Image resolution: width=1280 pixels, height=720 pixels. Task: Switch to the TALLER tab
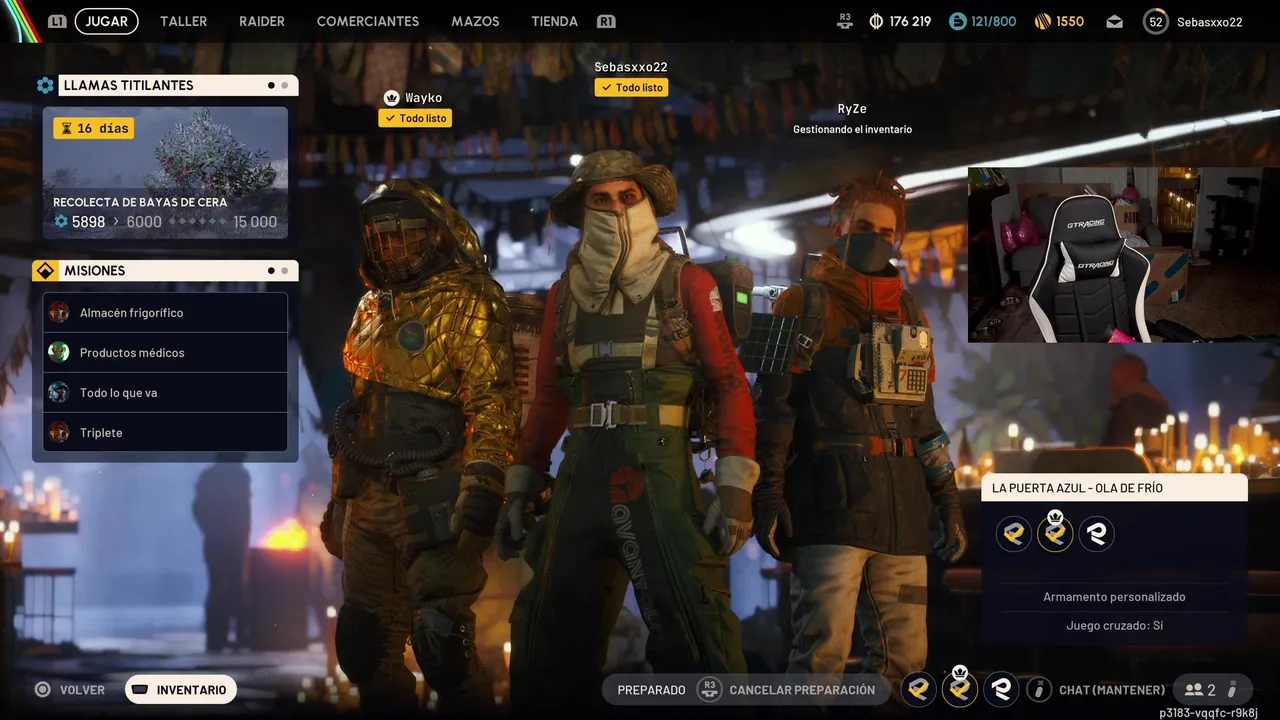click(184, 21)
